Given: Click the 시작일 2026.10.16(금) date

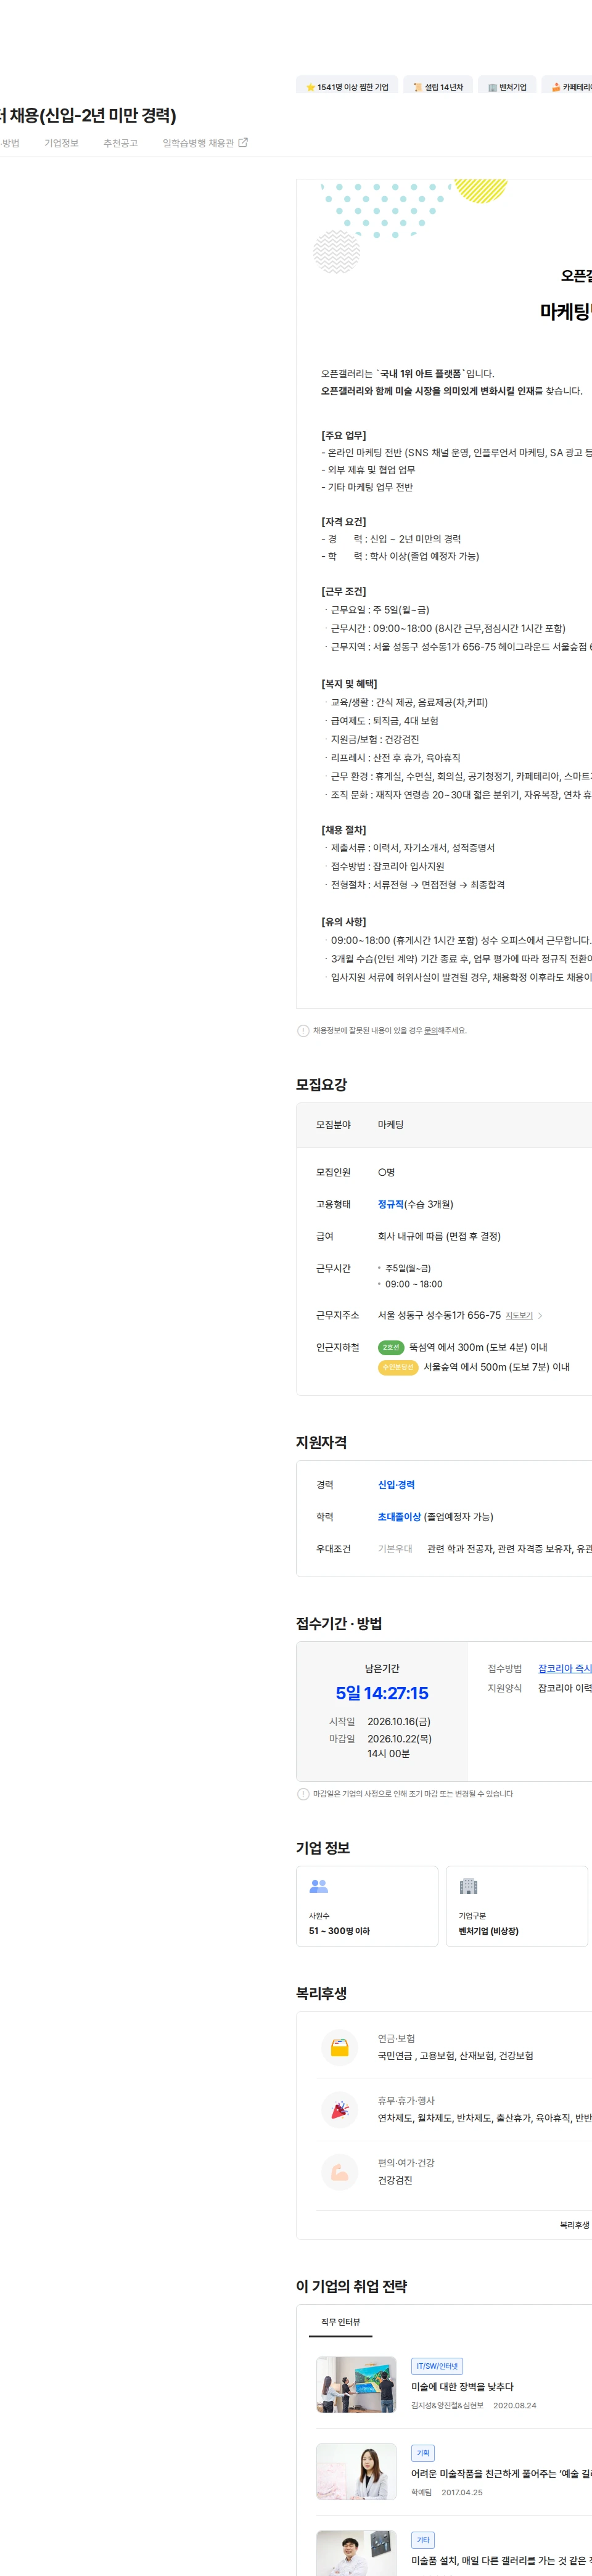Looking at the screenshot, I should point(399,1721).
